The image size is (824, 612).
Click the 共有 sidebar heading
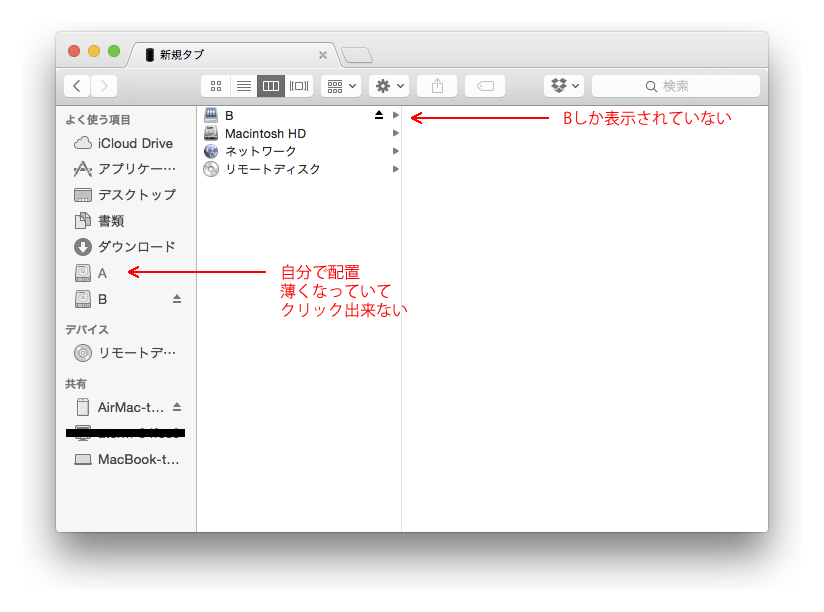[76, 384]
